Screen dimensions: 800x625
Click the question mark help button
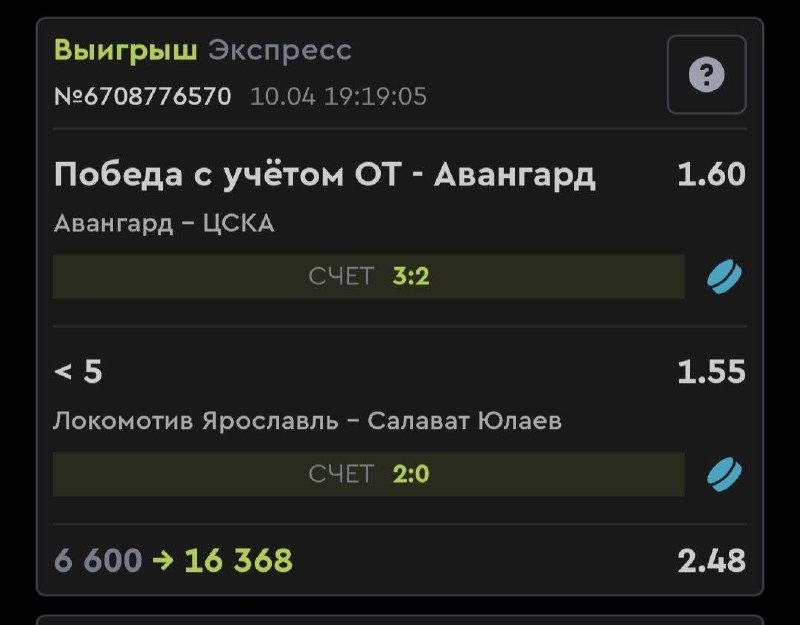pos(706,75)
